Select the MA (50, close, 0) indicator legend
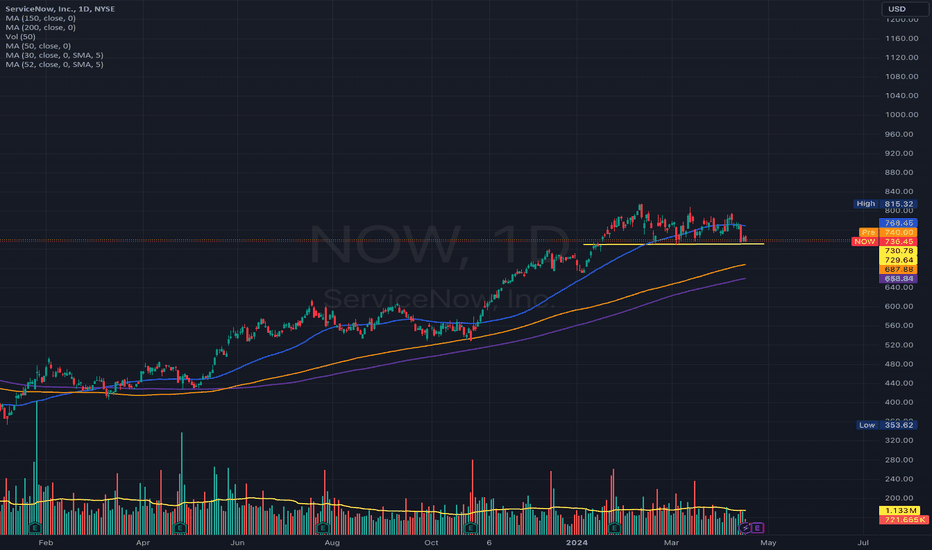The width and height of the screenshot is (932, 550). [38, 46]
